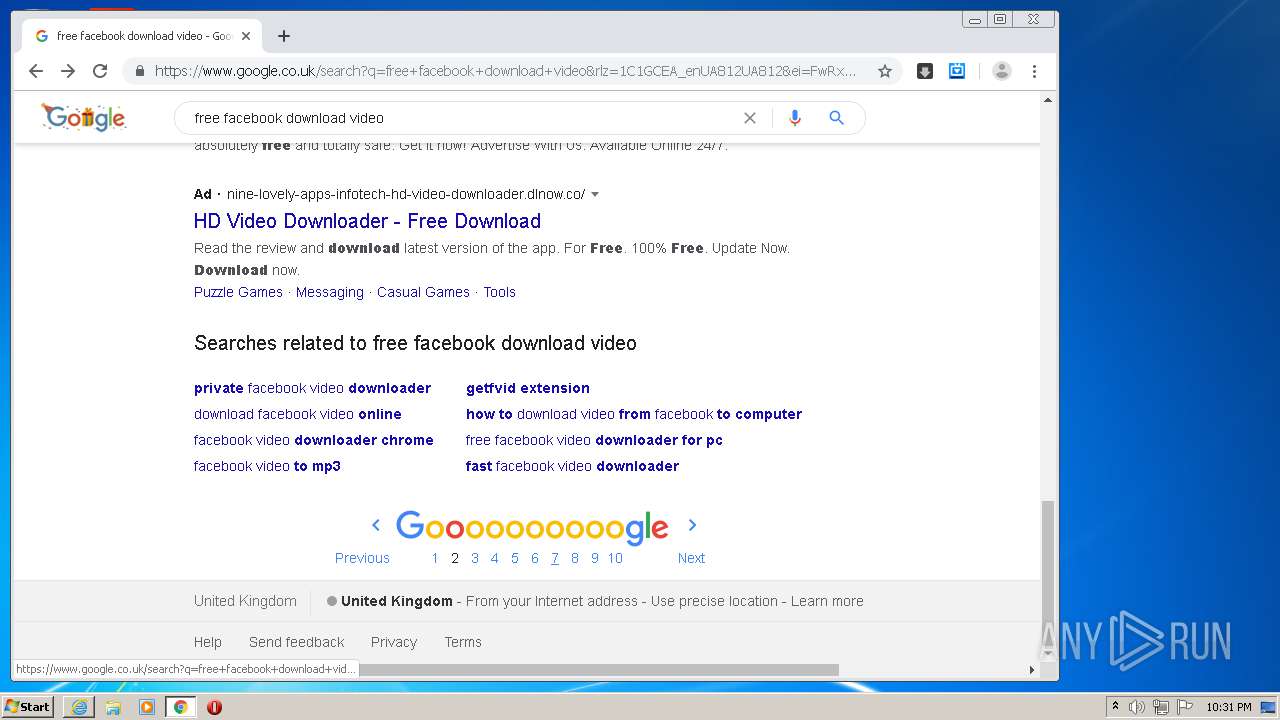
Task: Open Messaging ad sitelink
Action: click(330, 292)
